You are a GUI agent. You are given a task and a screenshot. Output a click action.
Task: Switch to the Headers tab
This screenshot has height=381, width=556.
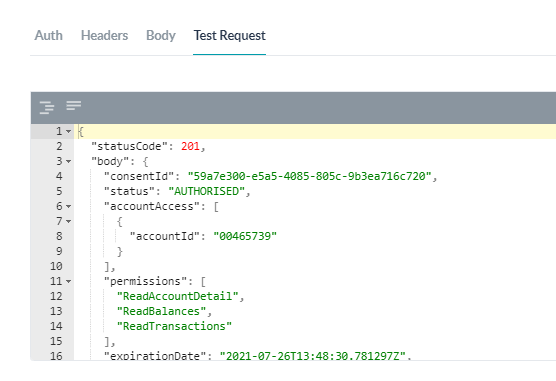pos(104,35)
